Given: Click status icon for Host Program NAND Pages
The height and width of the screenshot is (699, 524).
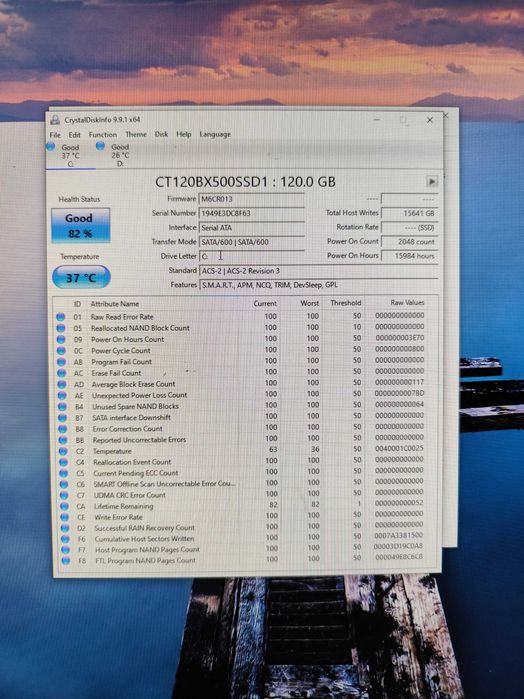Looking at the screenshot, I should tap(66, 550).
